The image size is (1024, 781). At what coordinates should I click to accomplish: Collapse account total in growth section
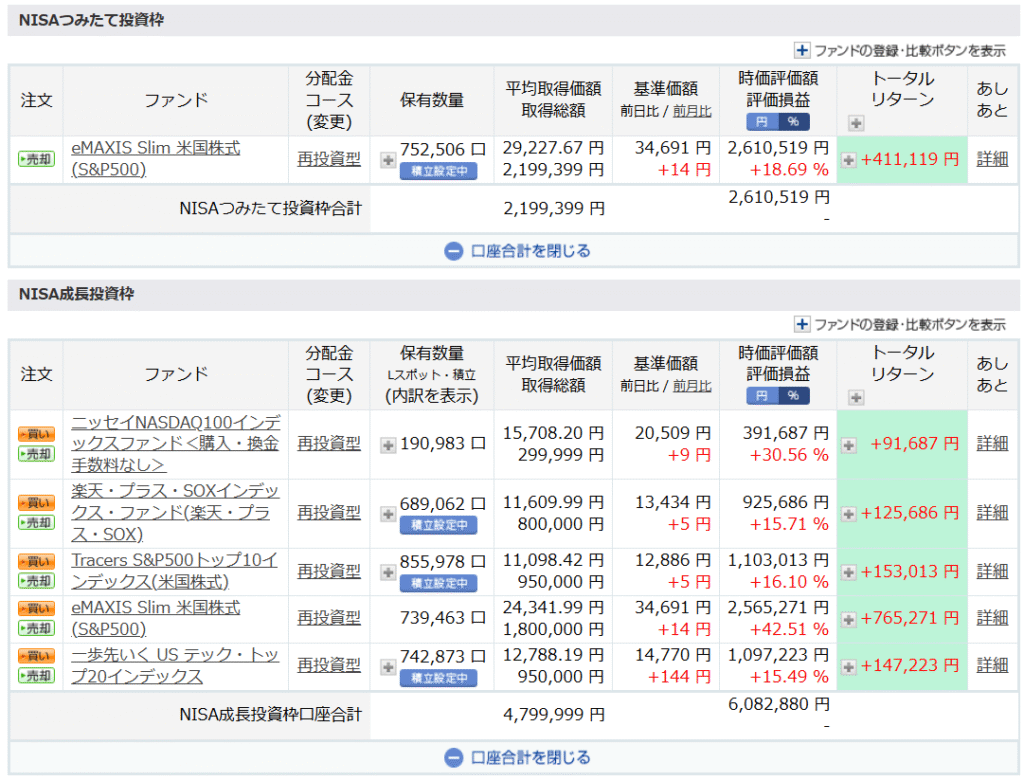[517, 757]
